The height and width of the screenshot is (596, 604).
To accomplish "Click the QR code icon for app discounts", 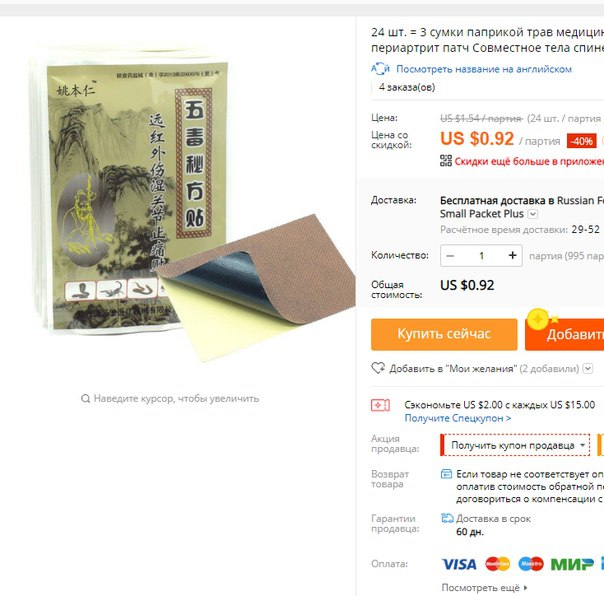I will [446, 161].
